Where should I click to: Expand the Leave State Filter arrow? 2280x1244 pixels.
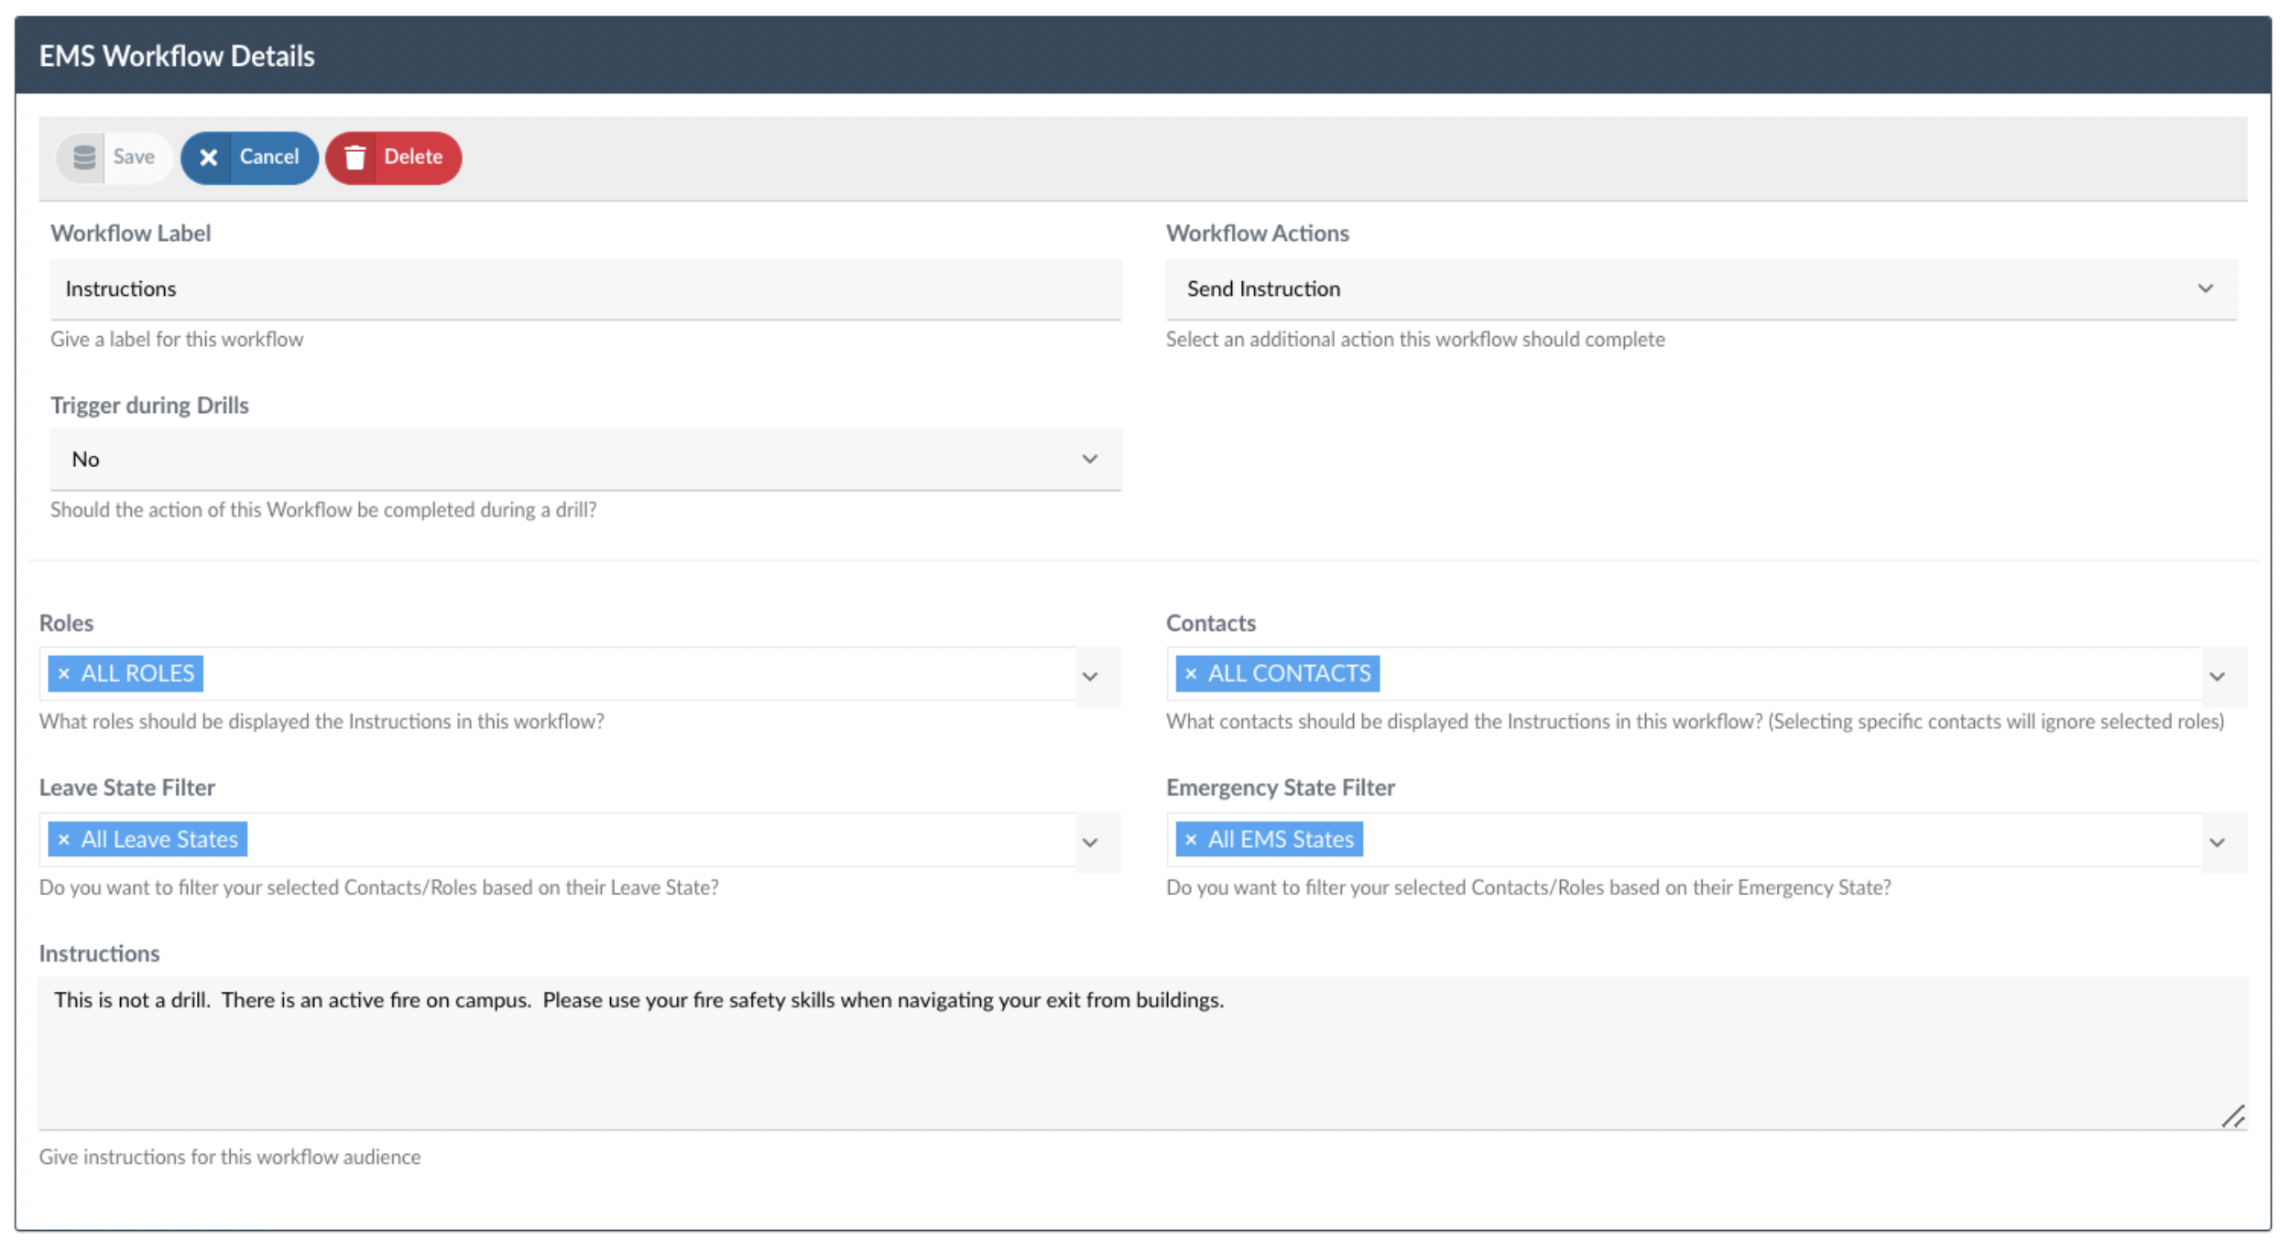pyautogui.click(x=1090, y=843)
